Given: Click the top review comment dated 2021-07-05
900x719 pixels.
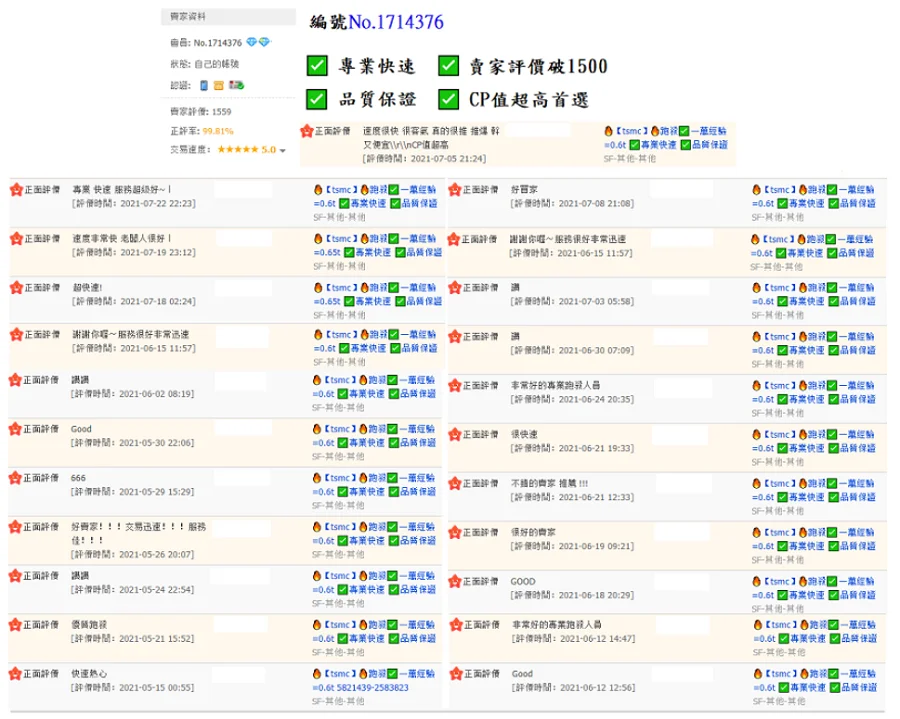Looking at the screenshot, I should tap(431, 138).
